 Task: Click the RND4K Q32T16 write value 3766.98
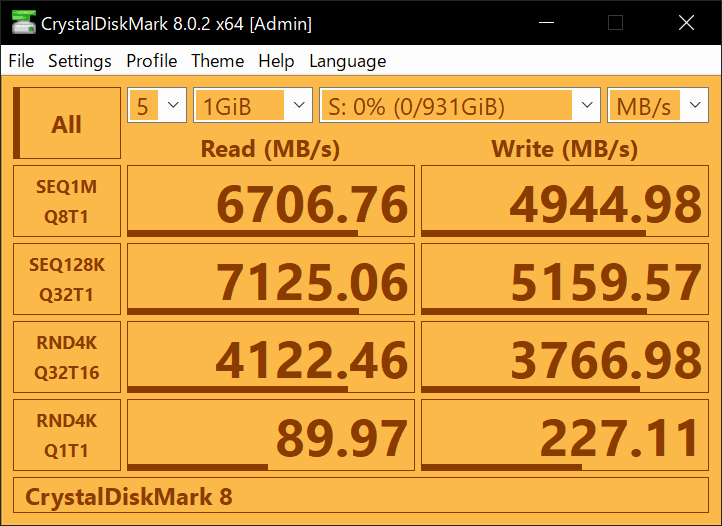coord(565,357)
